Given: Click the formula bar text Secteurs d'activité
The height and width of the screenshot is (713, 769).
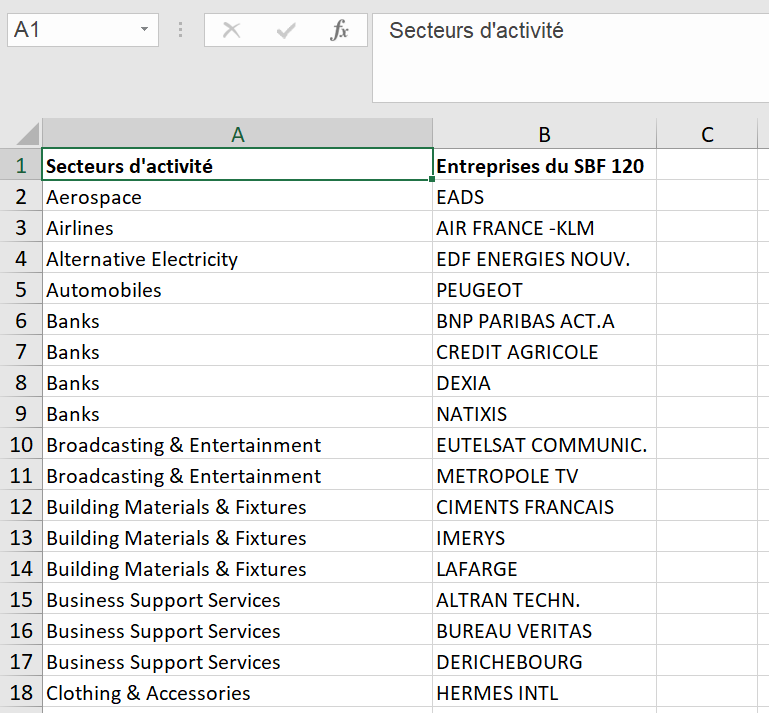Looking at the screenshot, I should (x=476, y=31).
